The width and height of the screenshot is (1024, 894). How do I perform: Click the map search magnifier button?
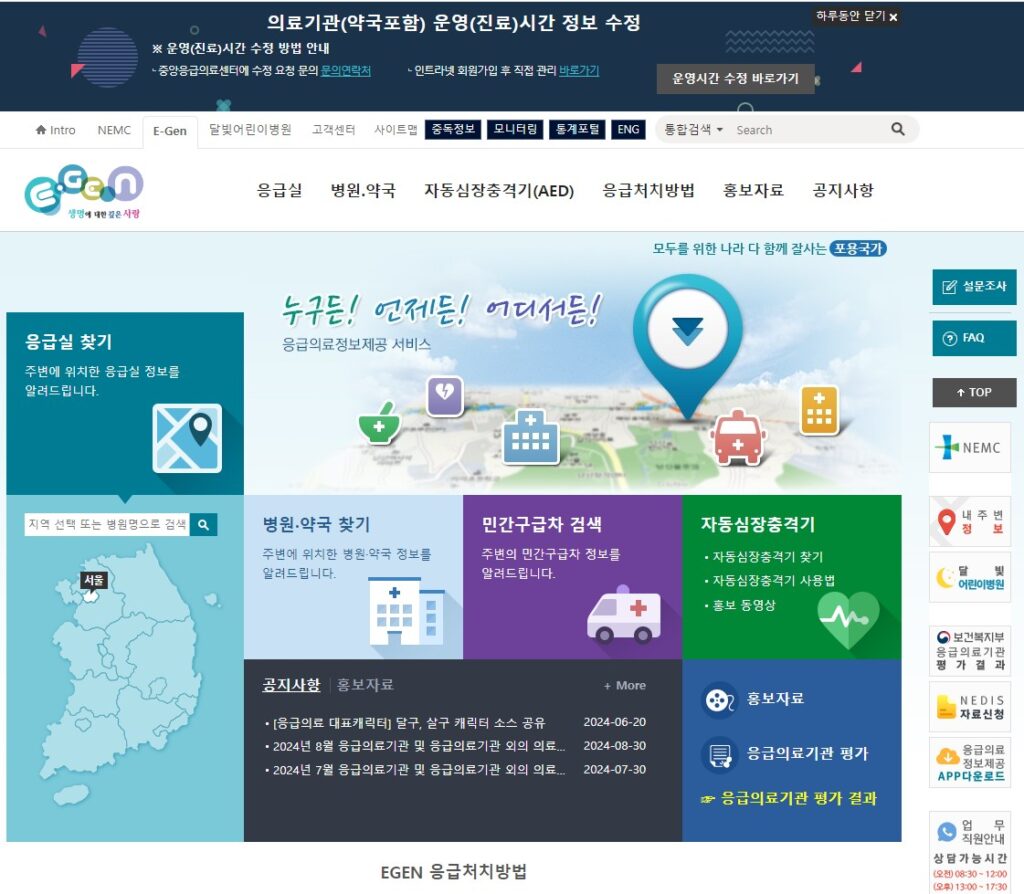coord(203,524)
